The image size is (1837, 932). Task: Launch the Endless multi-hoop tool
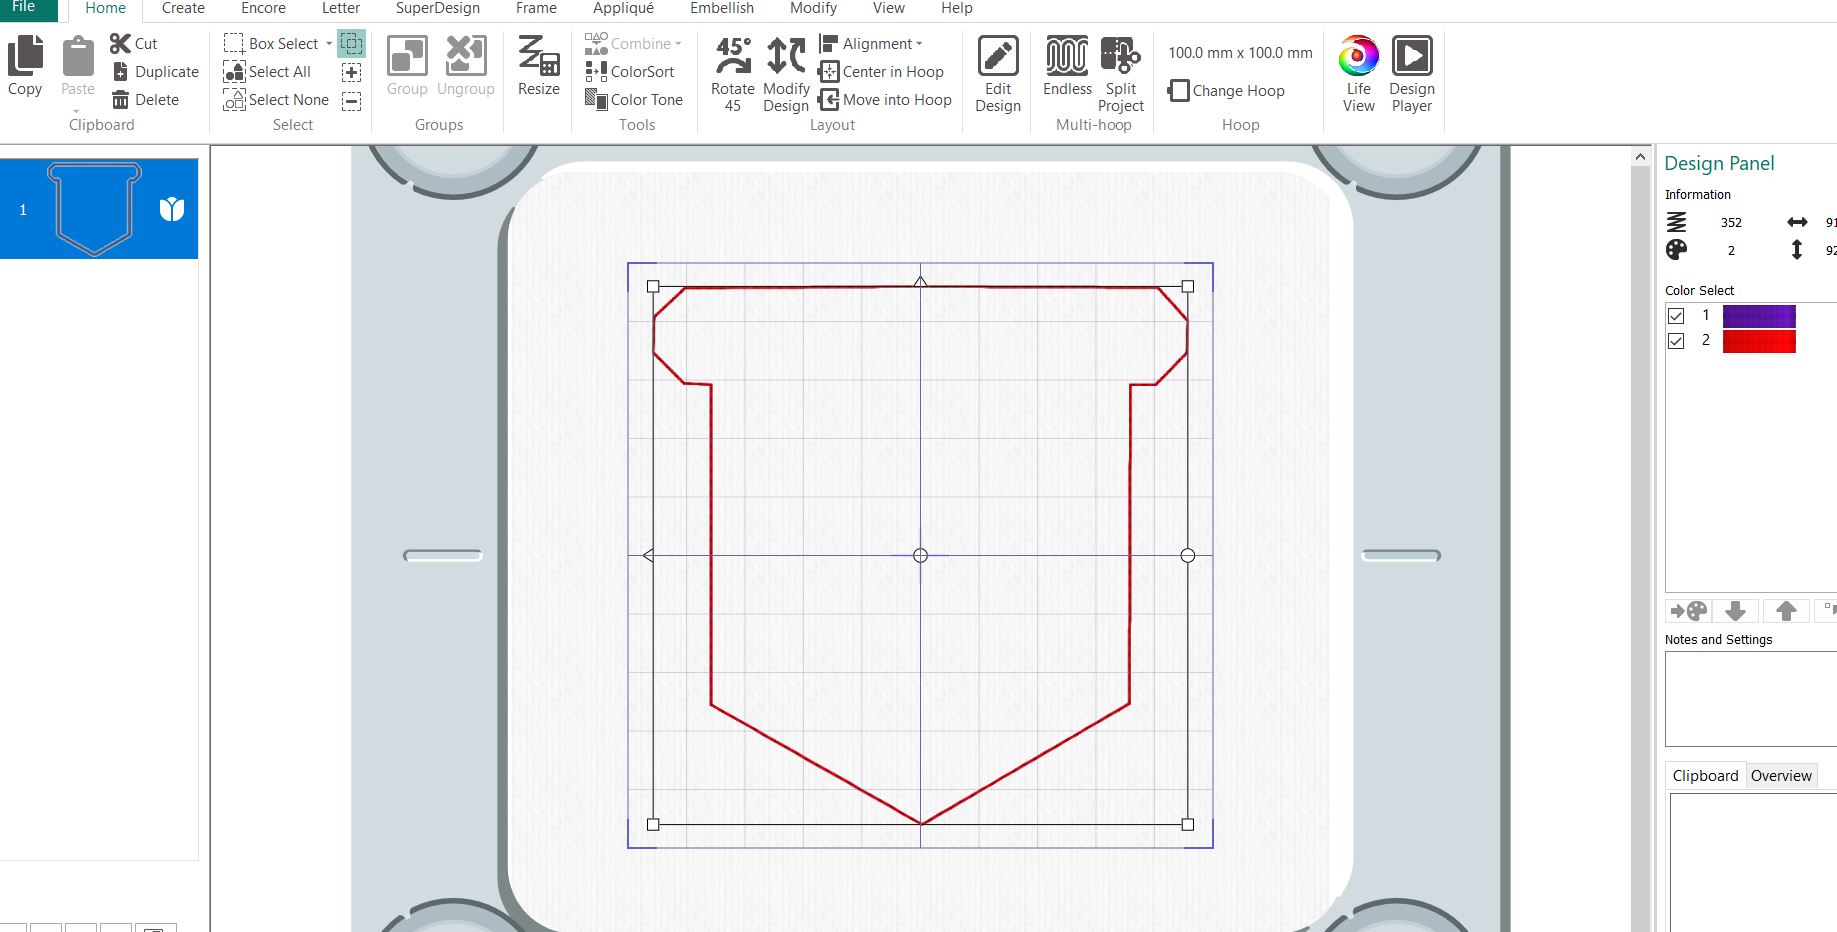point(1067,66)
